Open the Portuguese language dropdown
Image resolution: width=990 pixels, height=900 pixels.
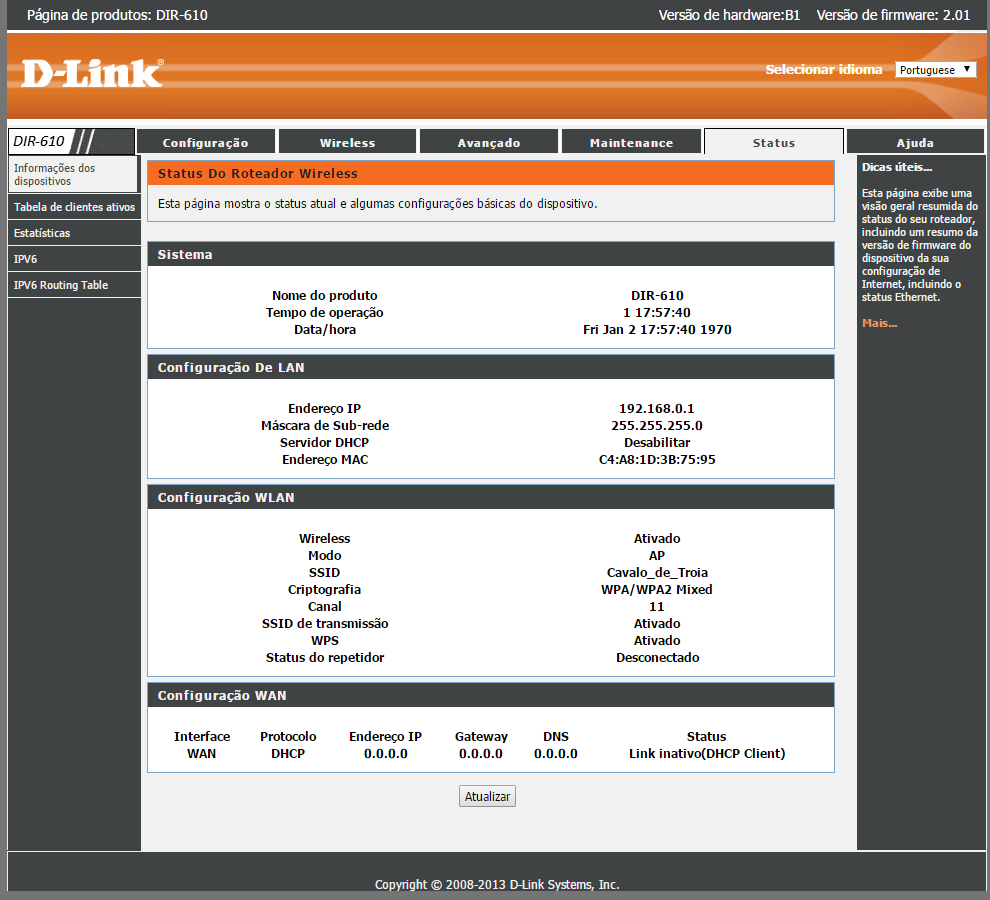[935, 69]
